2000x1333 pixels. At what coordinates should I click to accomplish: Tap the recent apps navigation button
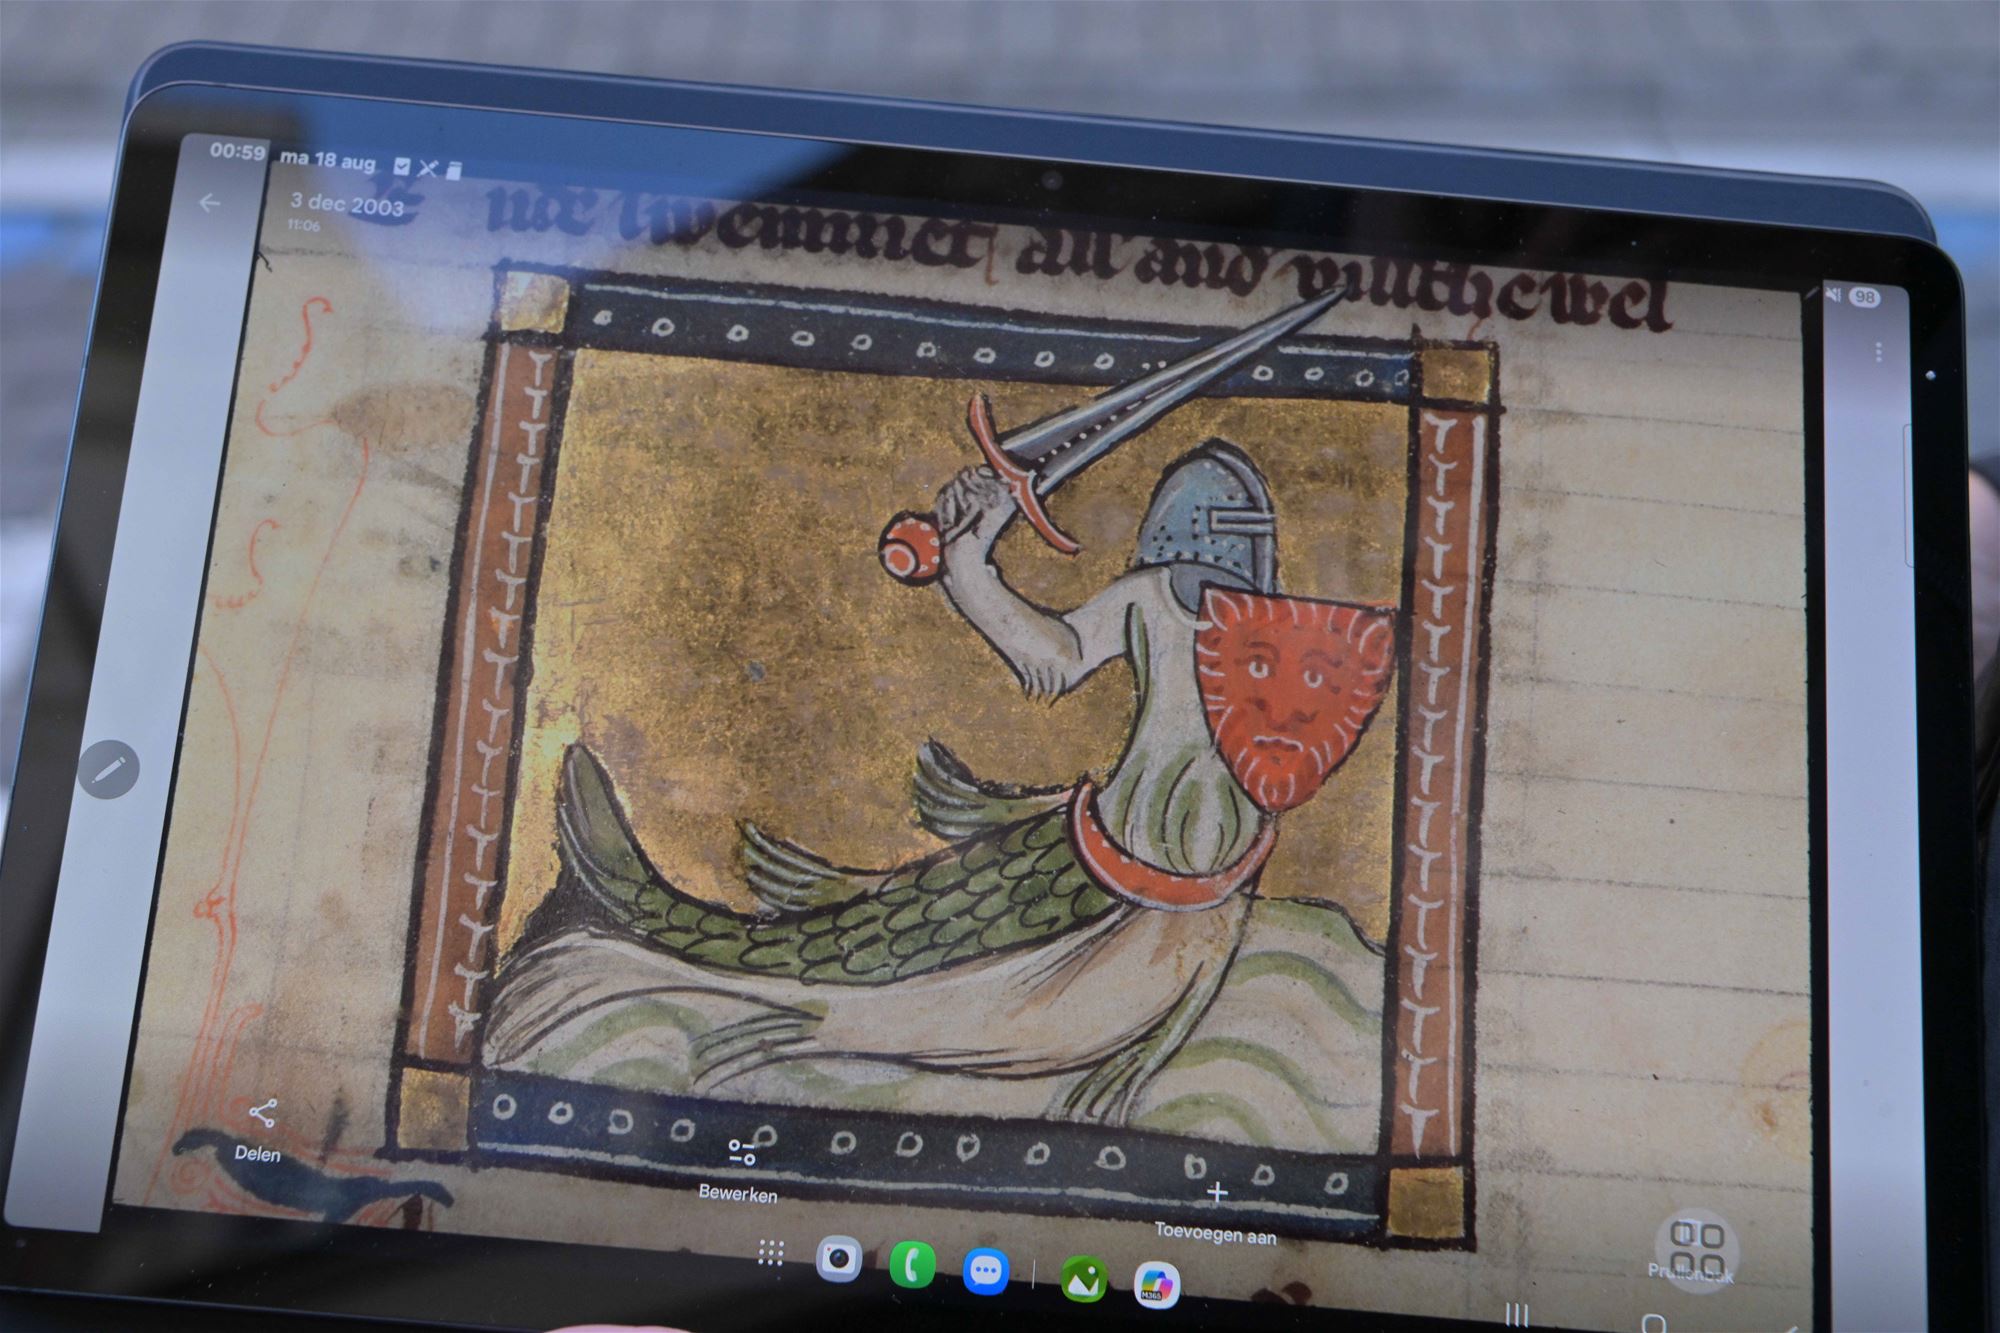pos(1517,1315)
